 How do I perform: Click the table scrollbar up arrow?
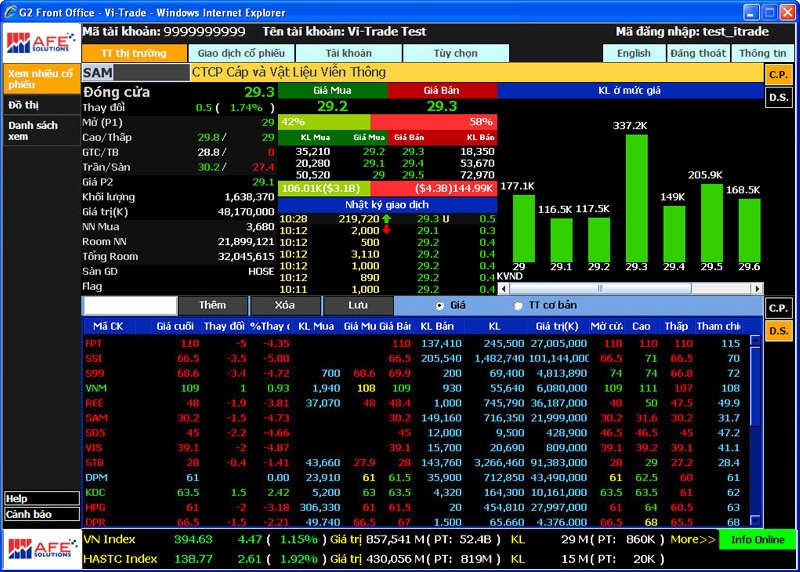pyautogui.click(x=756, y=340)
